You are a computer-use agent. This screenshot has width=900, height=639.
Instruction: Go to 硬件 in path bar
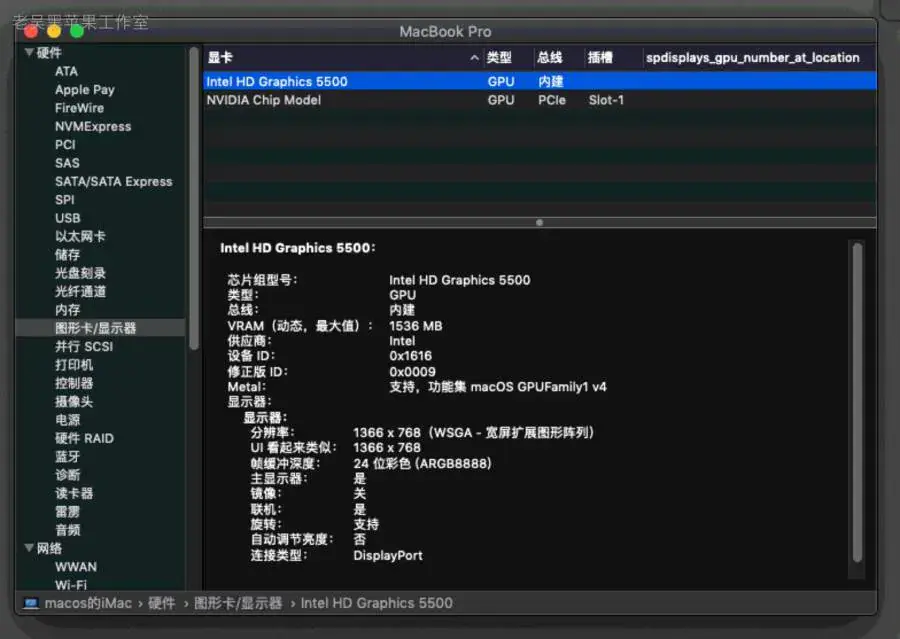[x=161, y=603]
